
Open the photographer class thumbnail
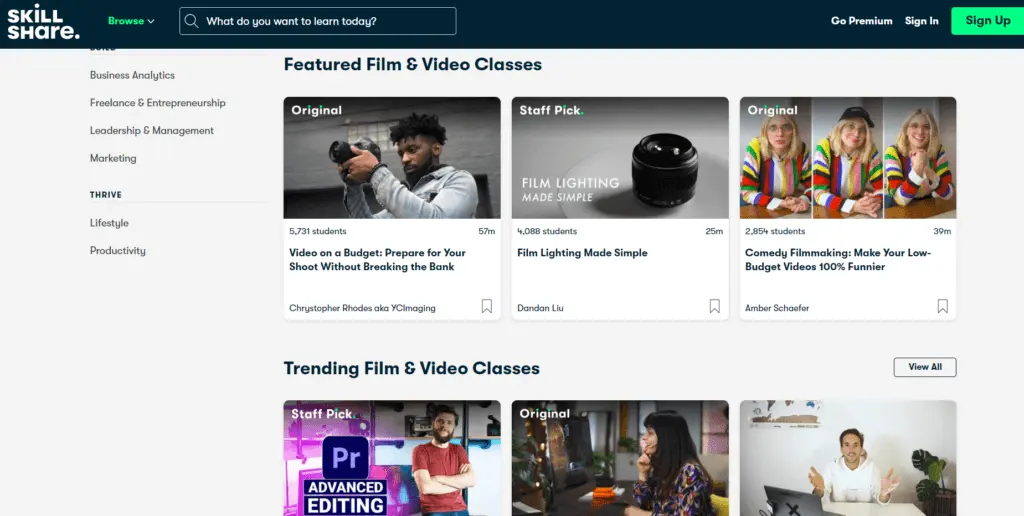pos(392,157)
